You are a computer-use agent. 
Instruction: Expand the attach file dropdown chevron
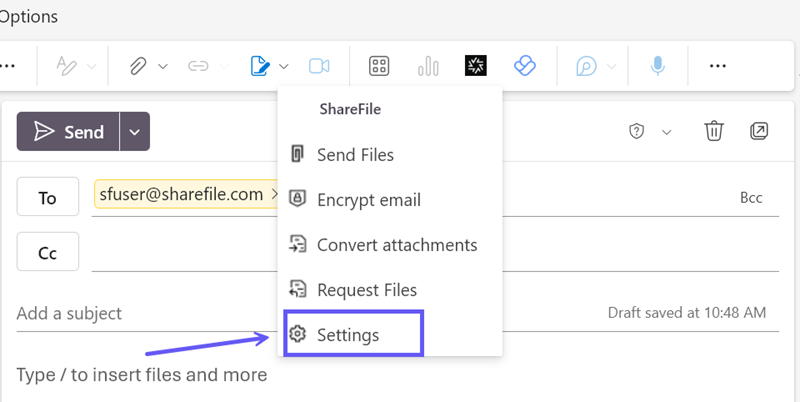click(163, 66)
